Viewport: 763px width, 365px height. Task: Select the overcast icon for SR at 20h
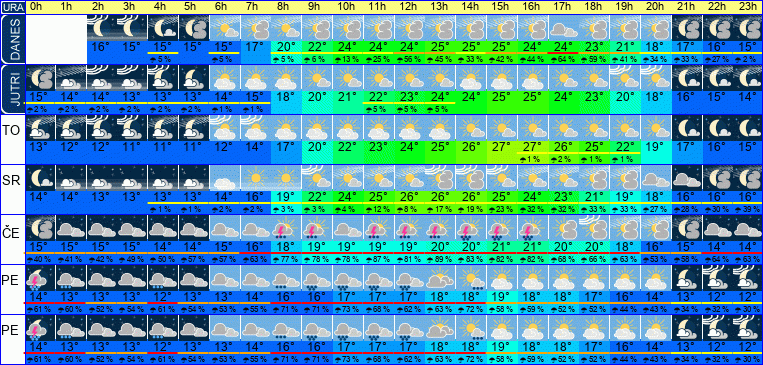click(x=654, y=178)
